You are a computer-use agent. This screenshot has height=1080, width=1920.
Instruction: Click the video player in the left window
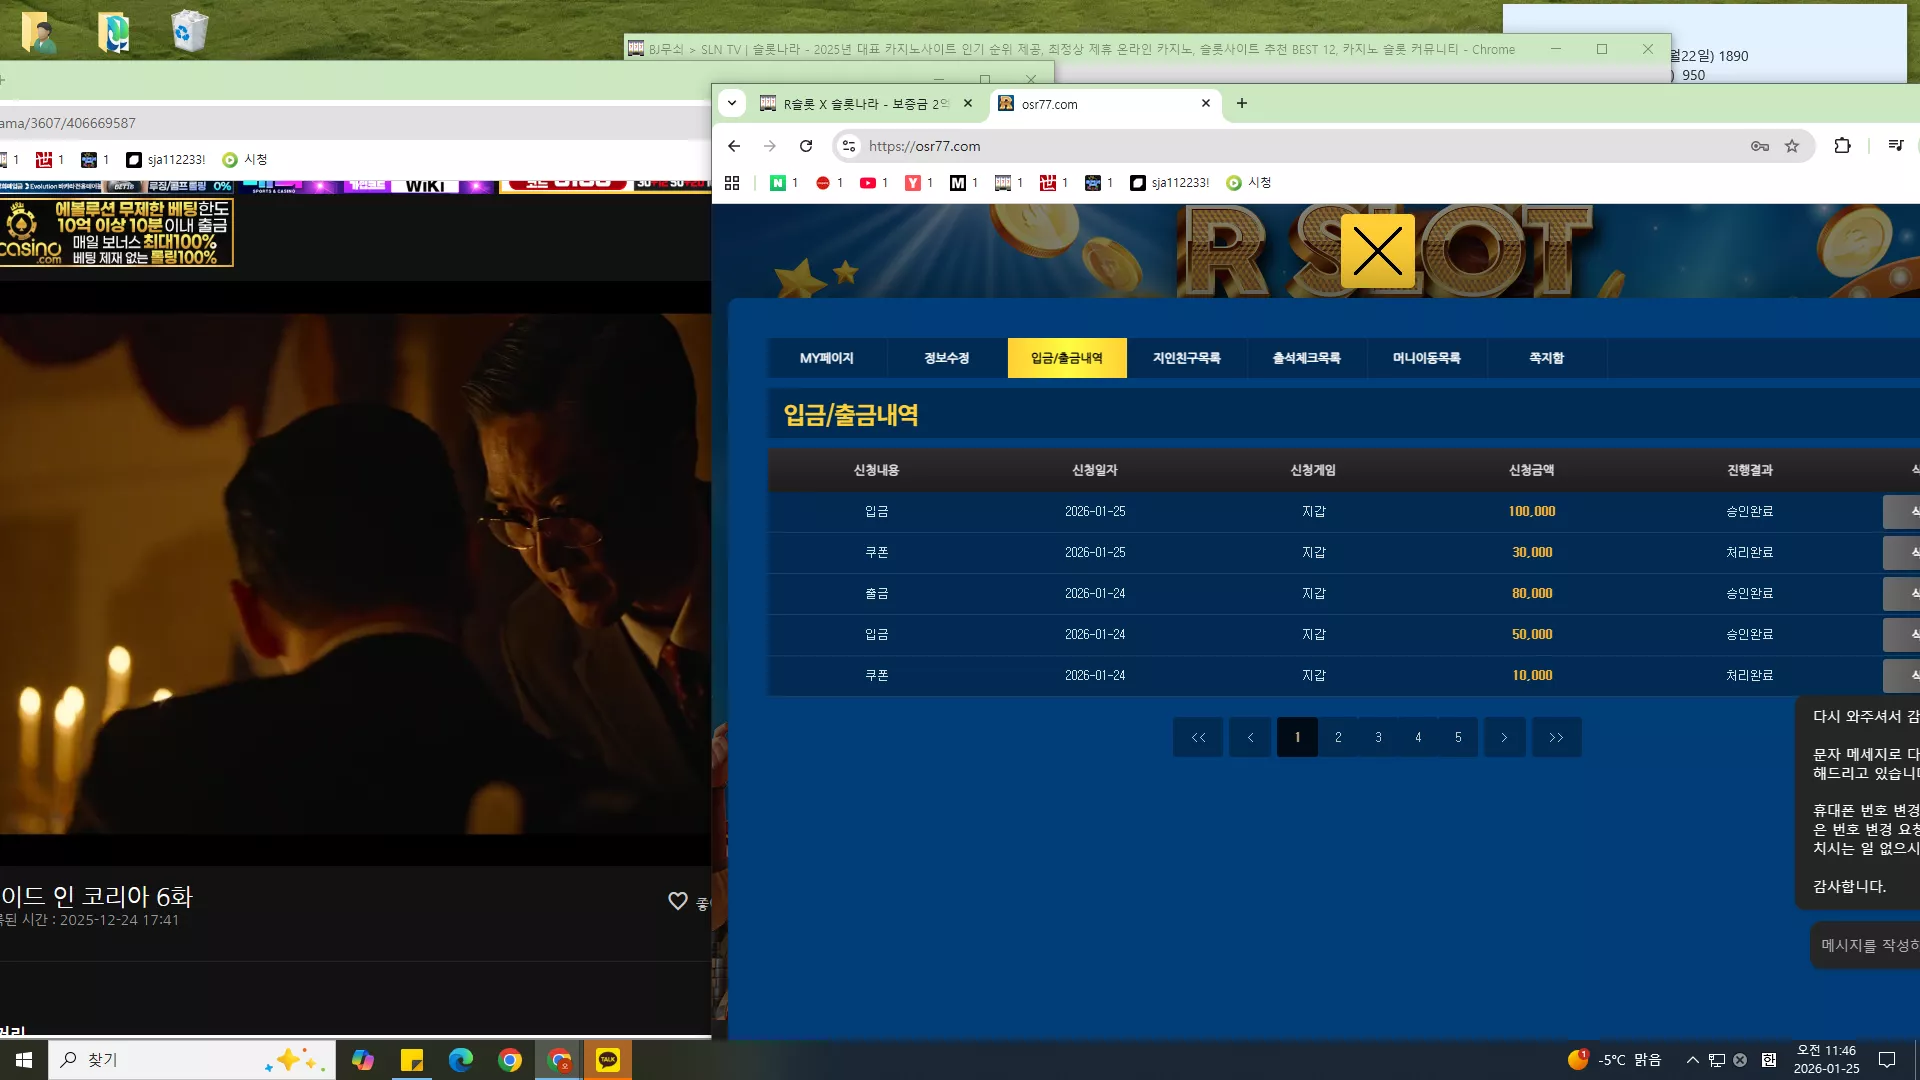coord(355,573)
